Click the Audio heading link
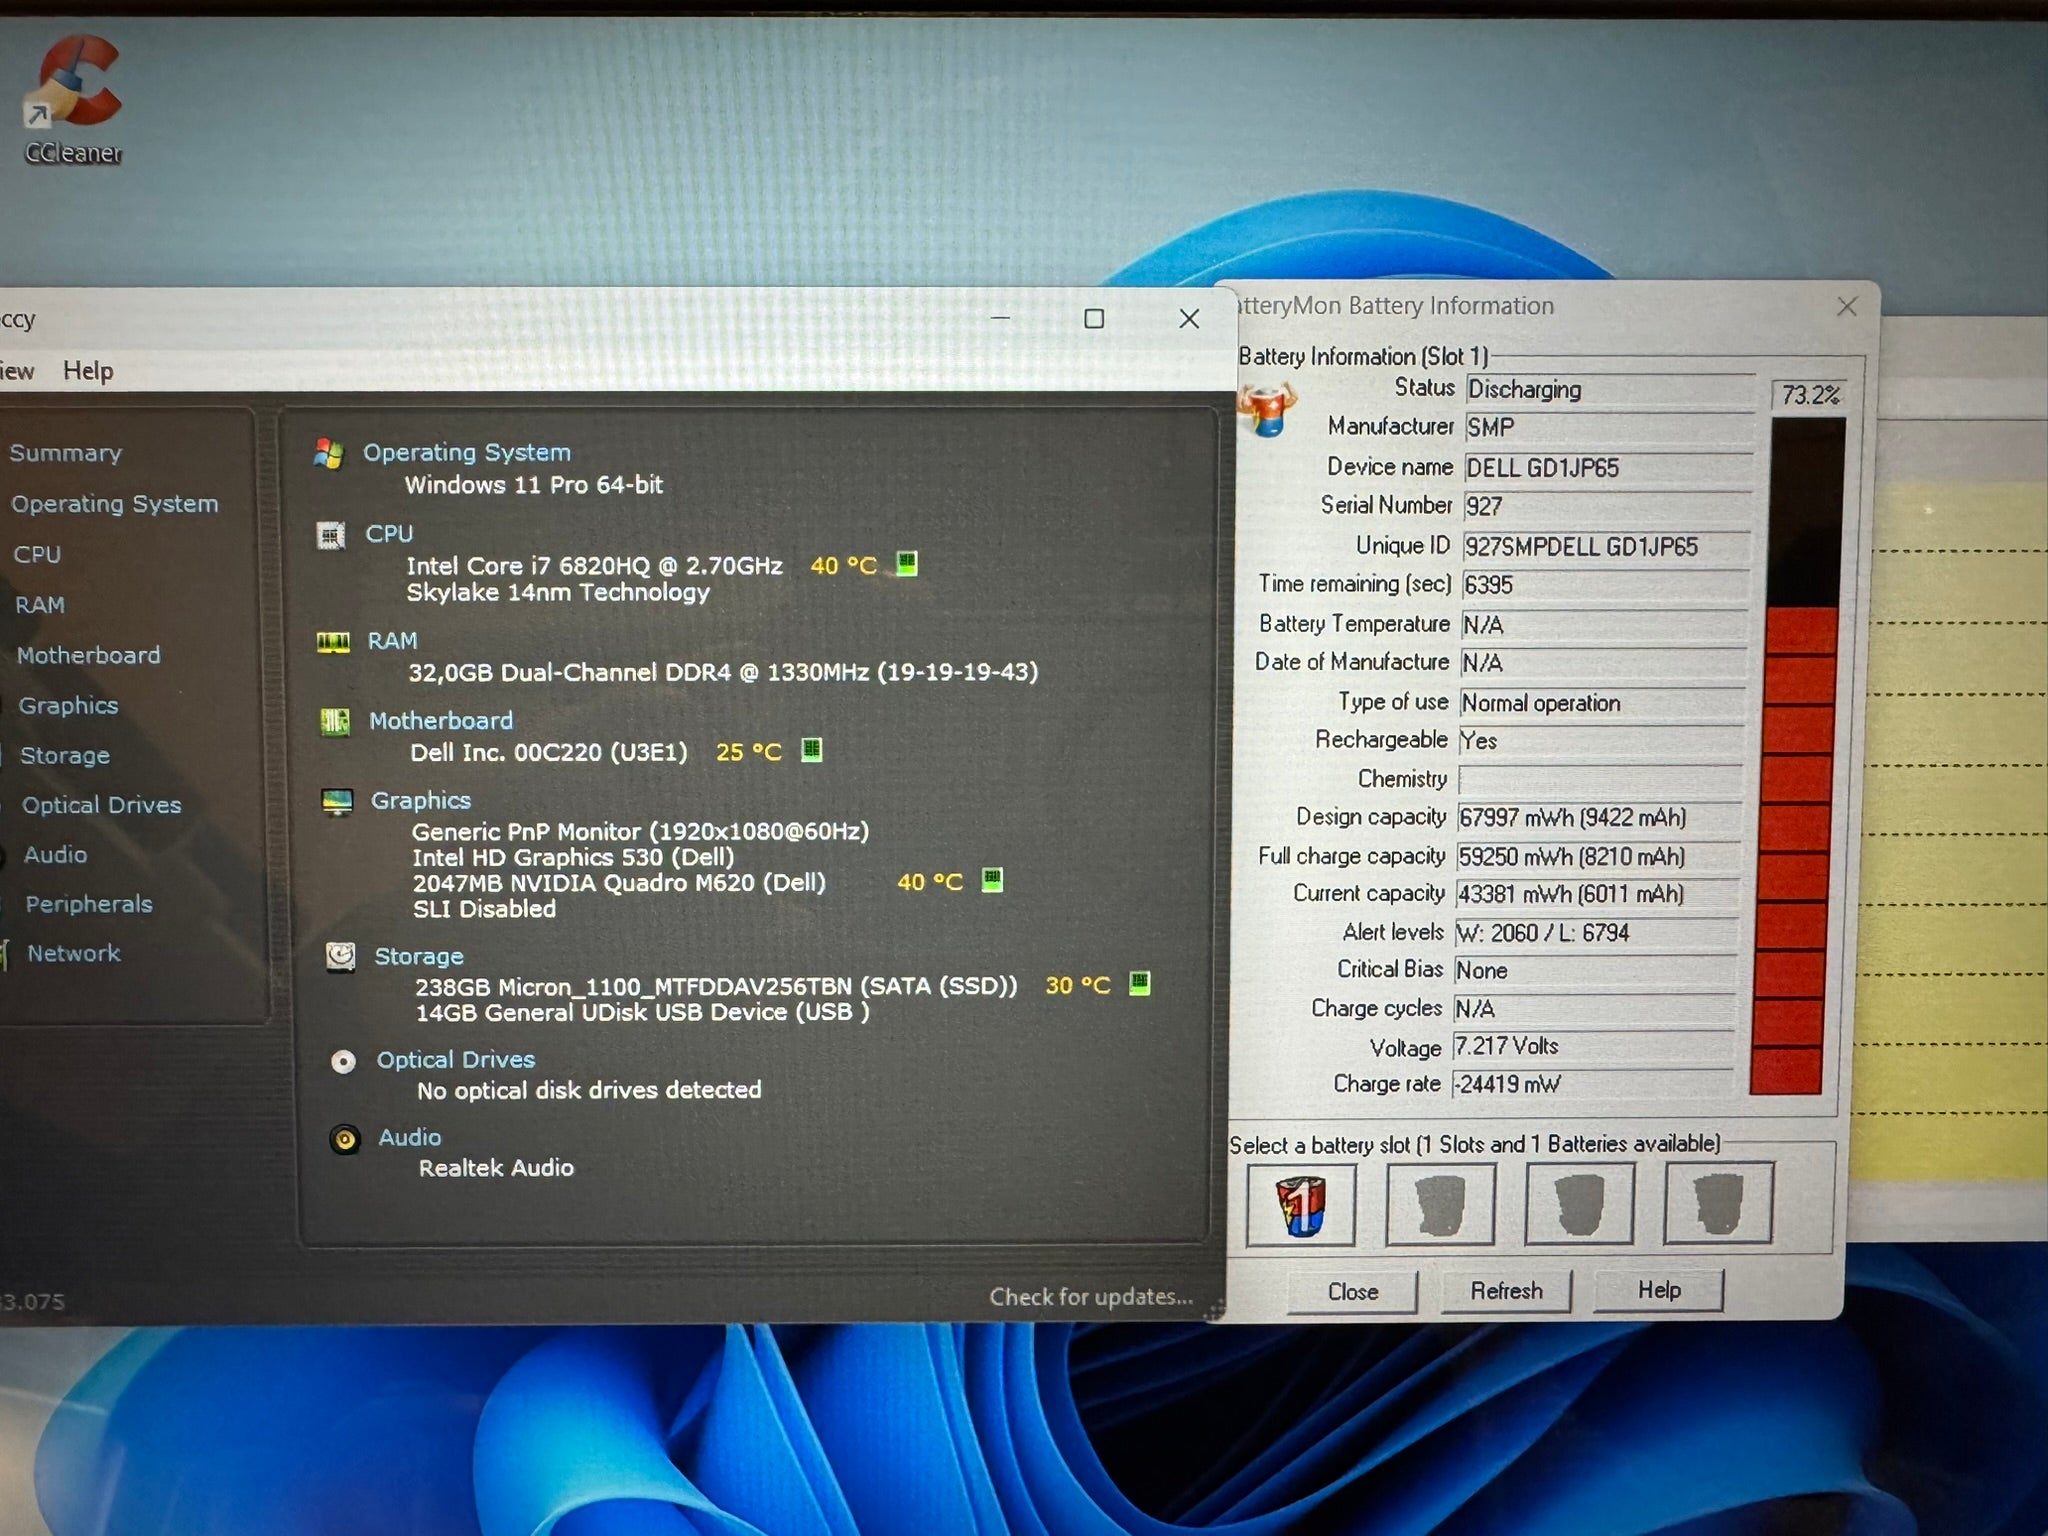Image resolution: width=2048 pixels, height=1536 pixels. pos(409,1138)
